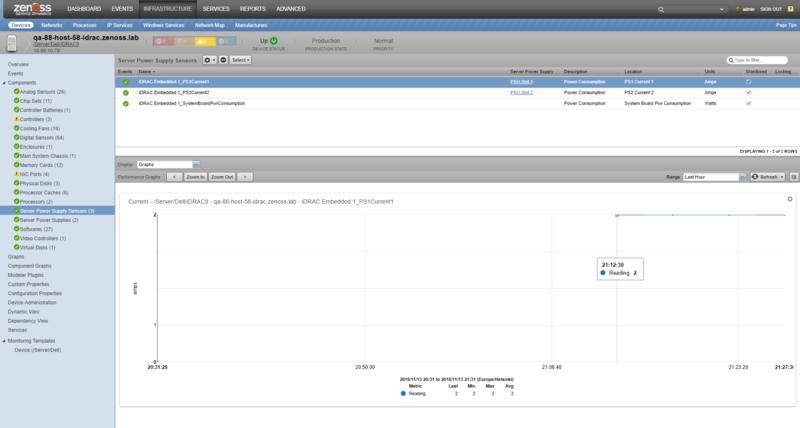Toggle Monitored checkbox for PS2Current2

pyautogui.click(x=748, y=93)
